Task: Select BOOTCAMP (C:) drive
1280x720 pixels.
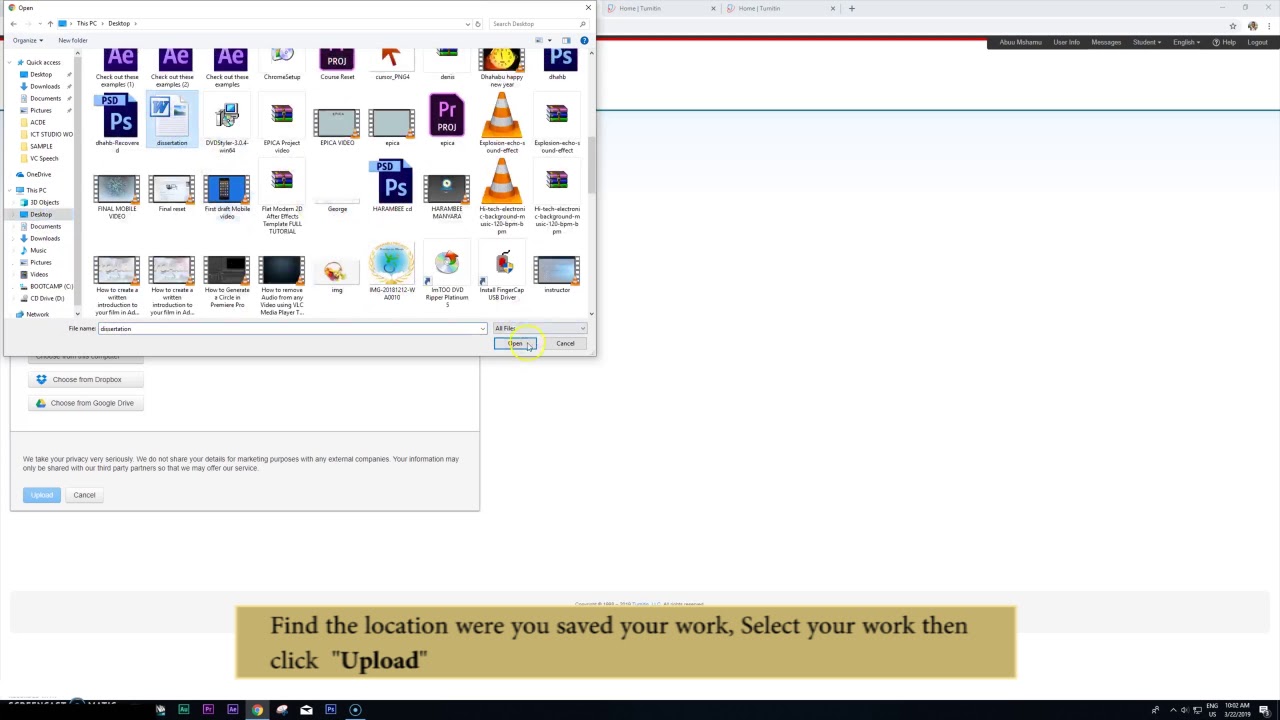Action: tap(51, 286)
